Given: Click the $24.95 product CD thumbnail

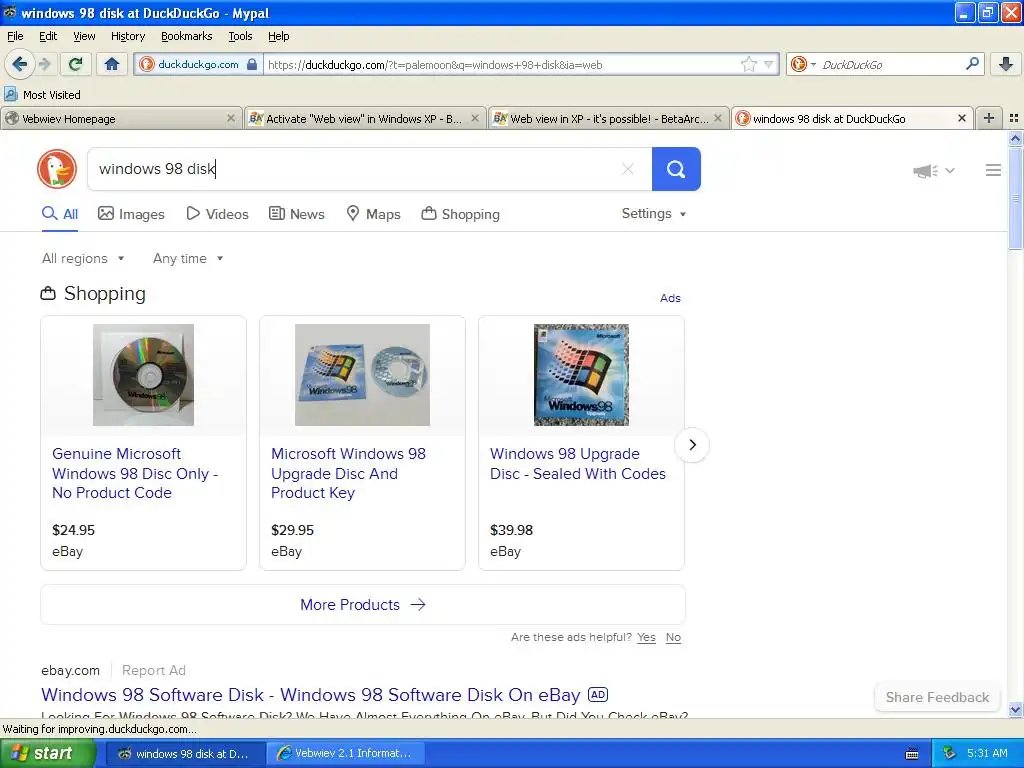Looking at the screenshot, I should 143,375.
